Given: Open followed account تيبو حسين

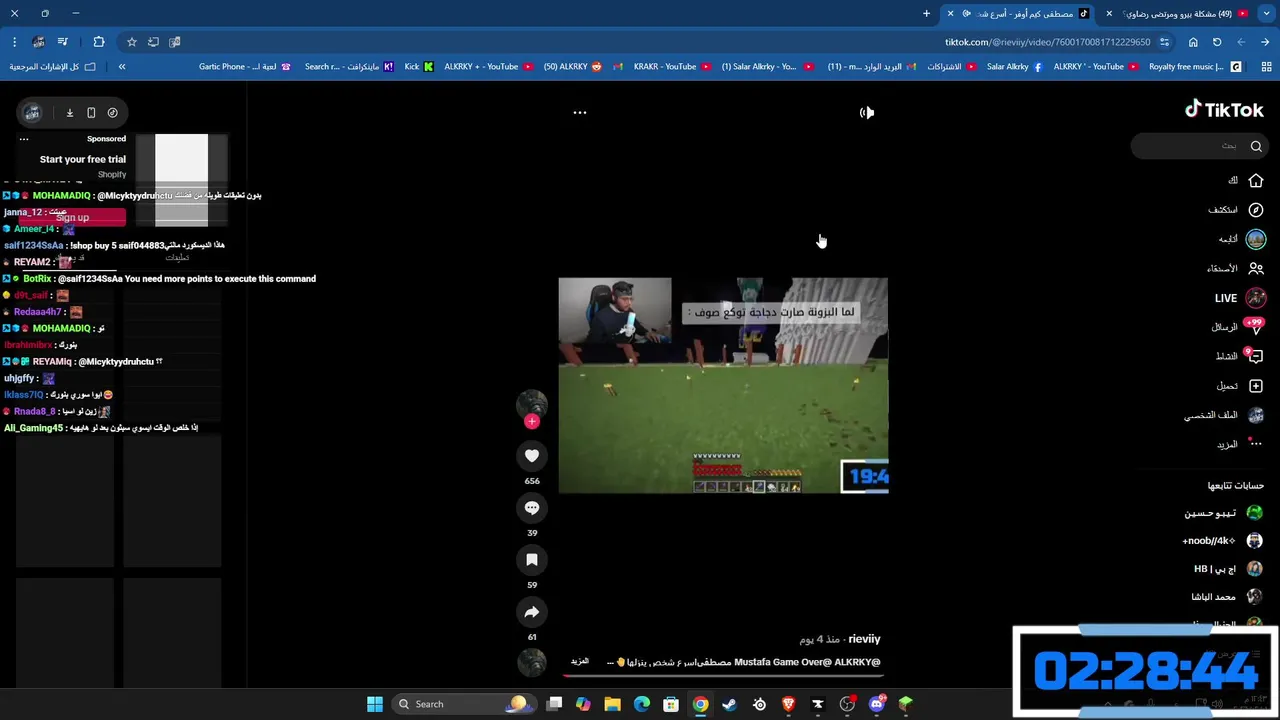Looking at the screenshot, I should click(1223, 513).
